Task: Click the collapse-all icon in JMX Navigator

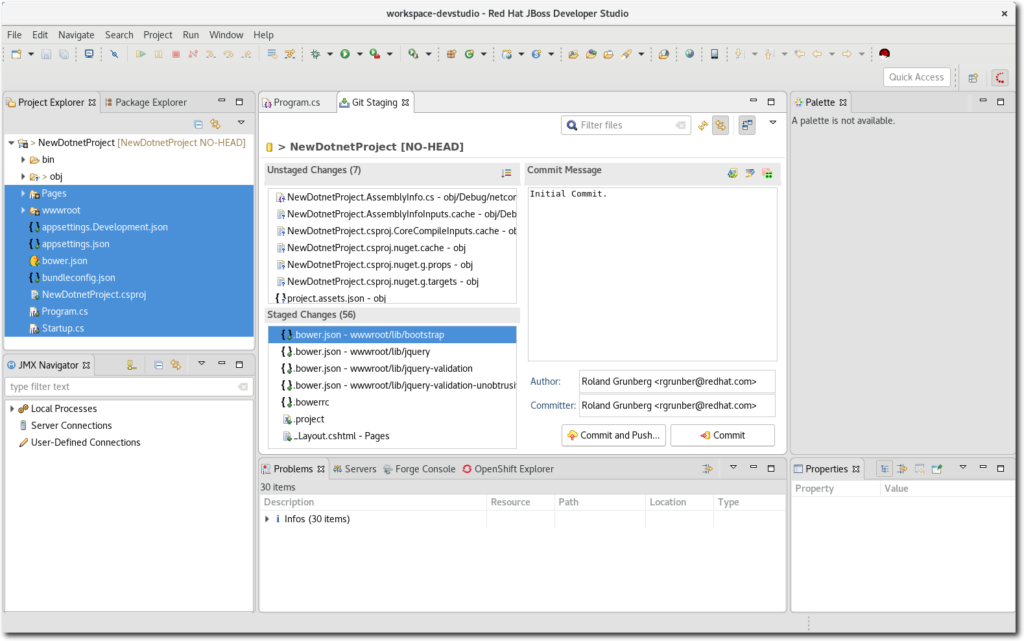Action: [x=159, y=365]
